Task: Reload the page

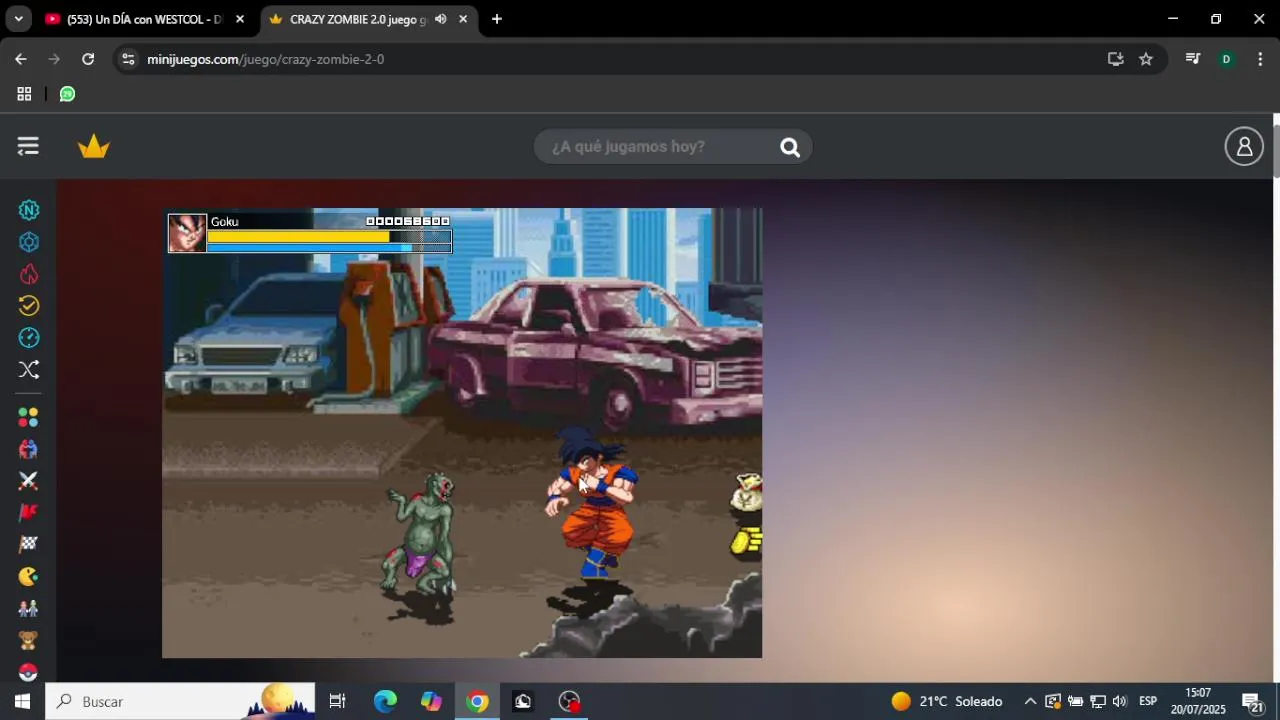Action: pos(88,59)
